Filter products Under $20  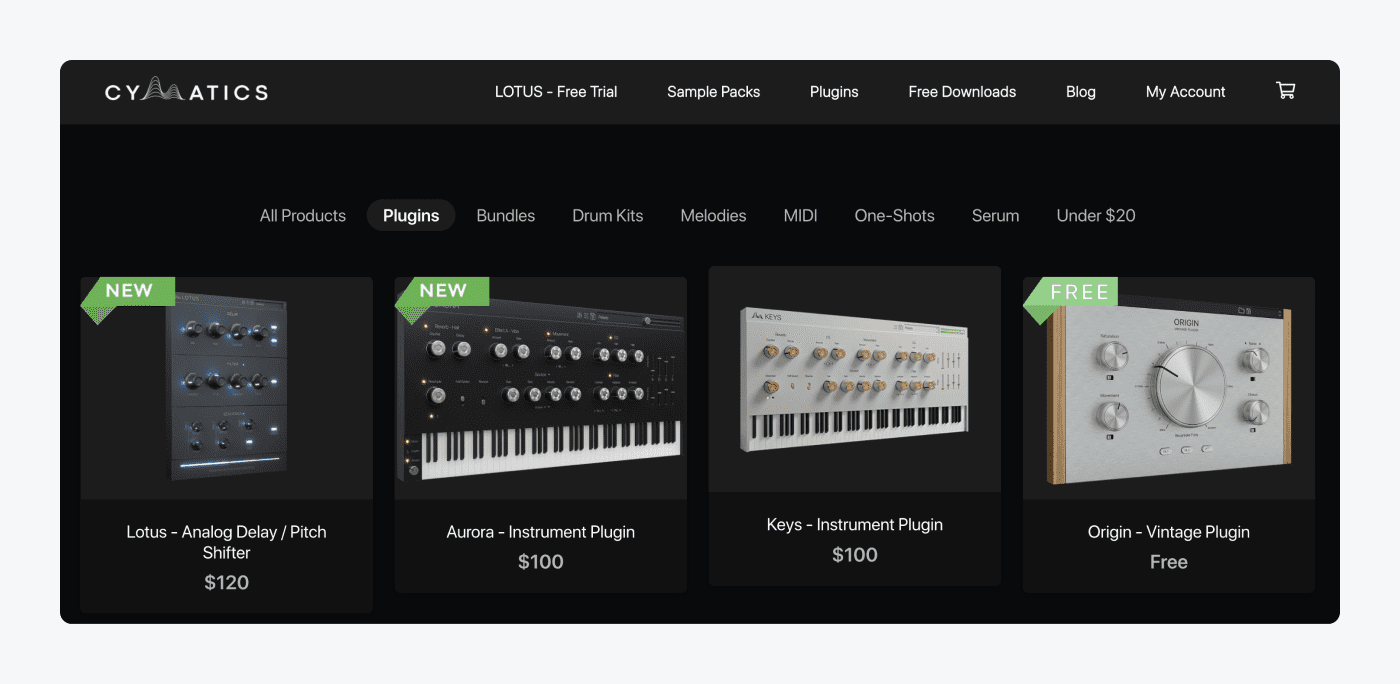point(1096,215)
